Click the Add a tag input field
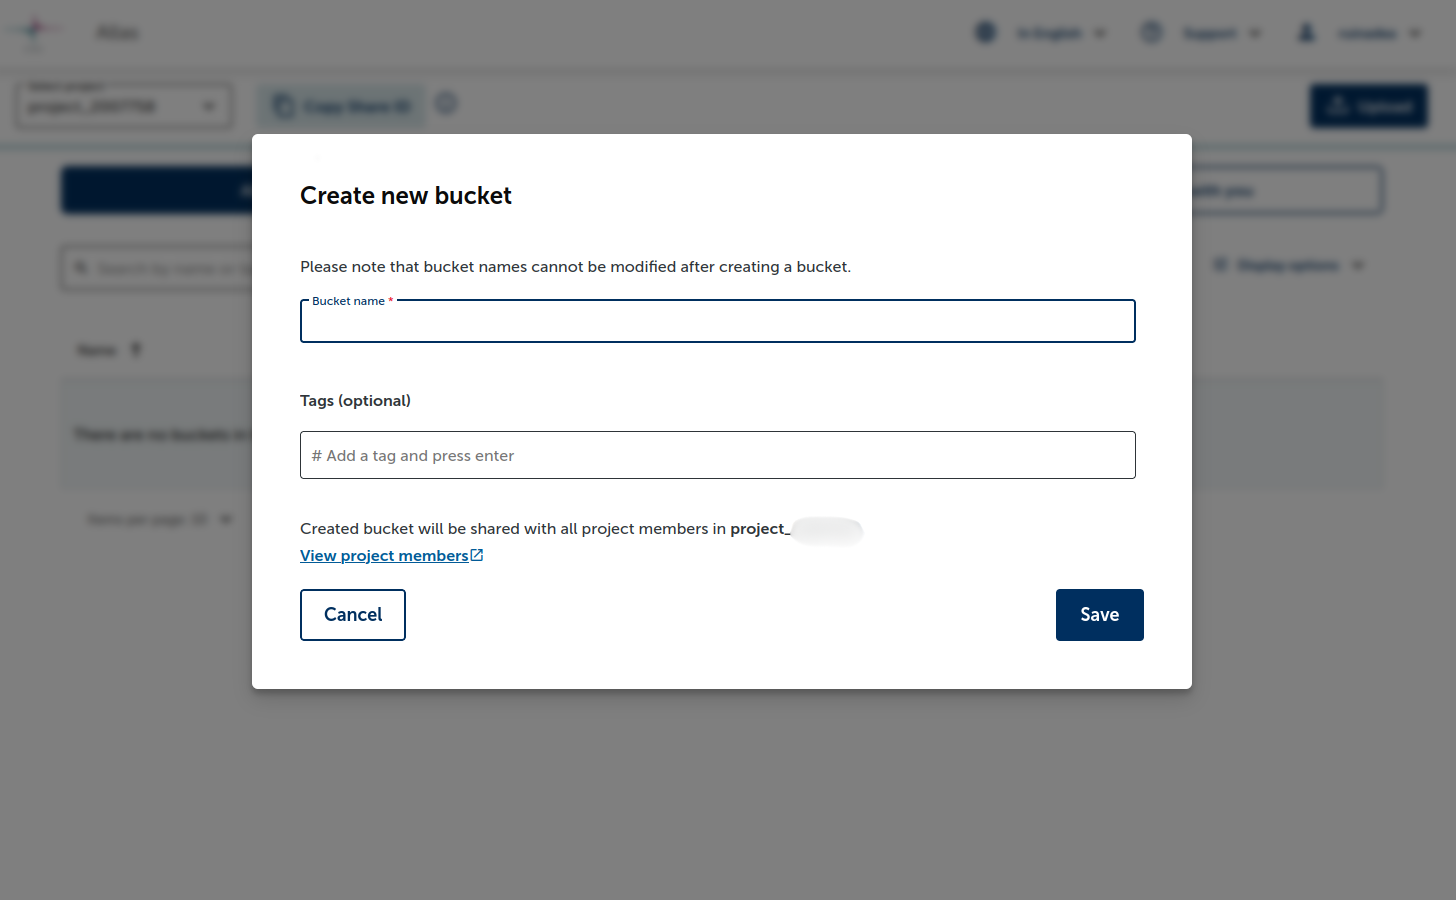1456x900 pixels. (717, 455)
